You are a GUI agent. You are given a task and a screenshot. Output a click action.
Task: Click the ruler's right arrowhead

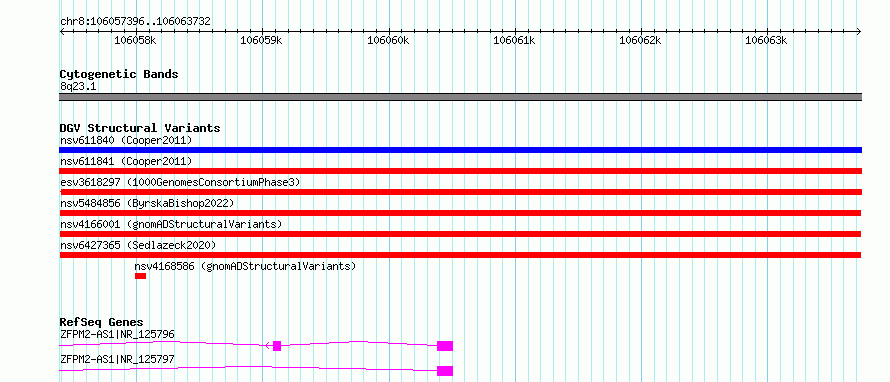[859, 31]
